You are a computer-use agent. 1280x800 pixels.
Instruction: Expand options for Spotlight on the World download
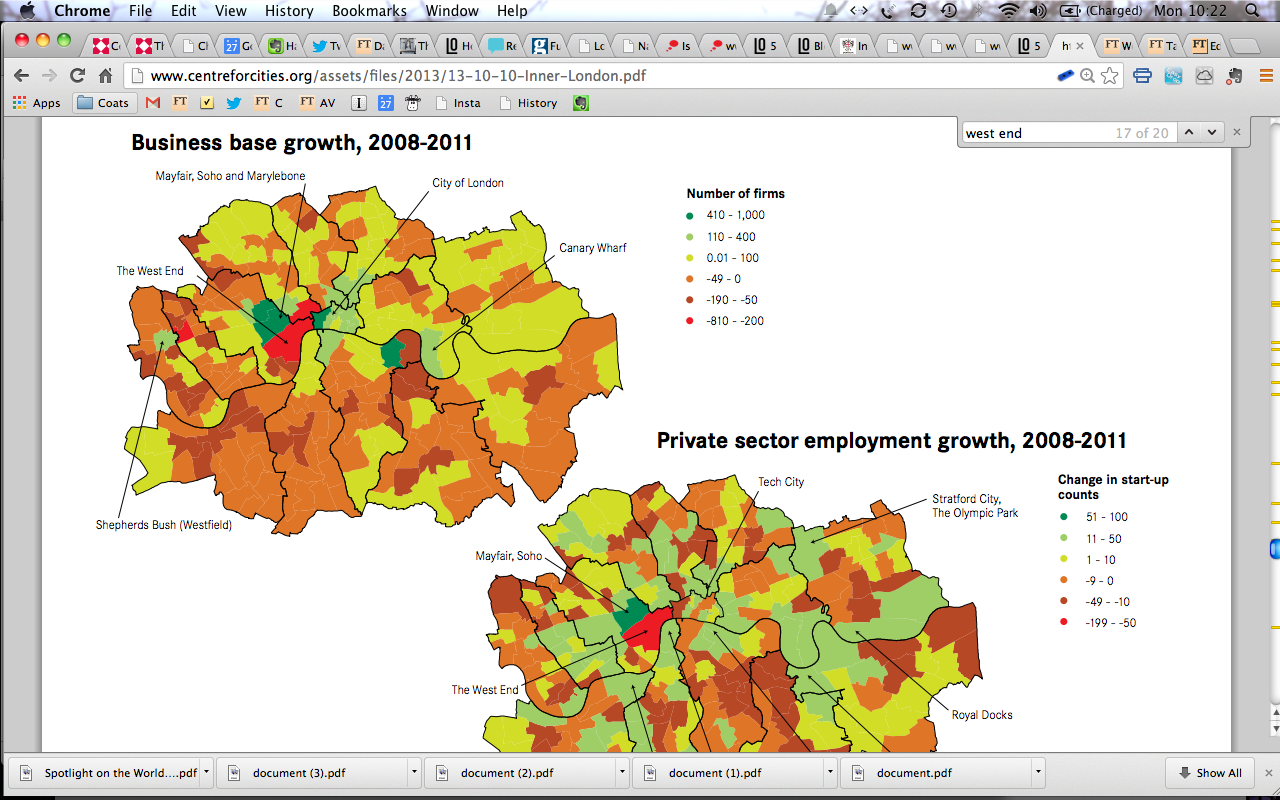click(206, 772)
